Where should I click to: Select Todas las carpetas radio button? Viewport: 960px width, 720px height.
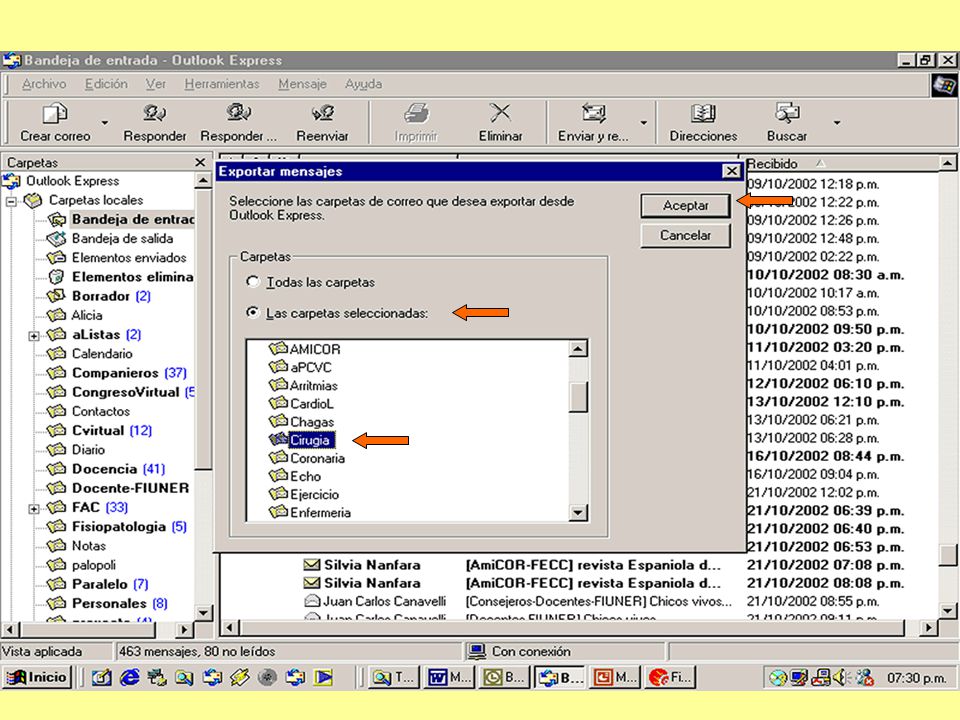pyautogui.click(x=252, y=282)
